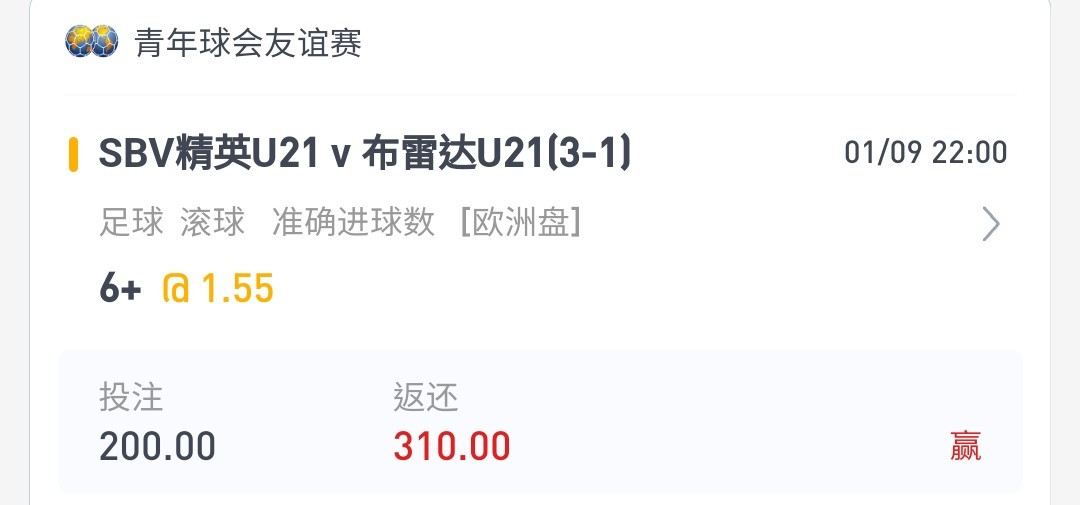Click the yellow bar beside match title
1080x505 pixels.
[73, 154]
